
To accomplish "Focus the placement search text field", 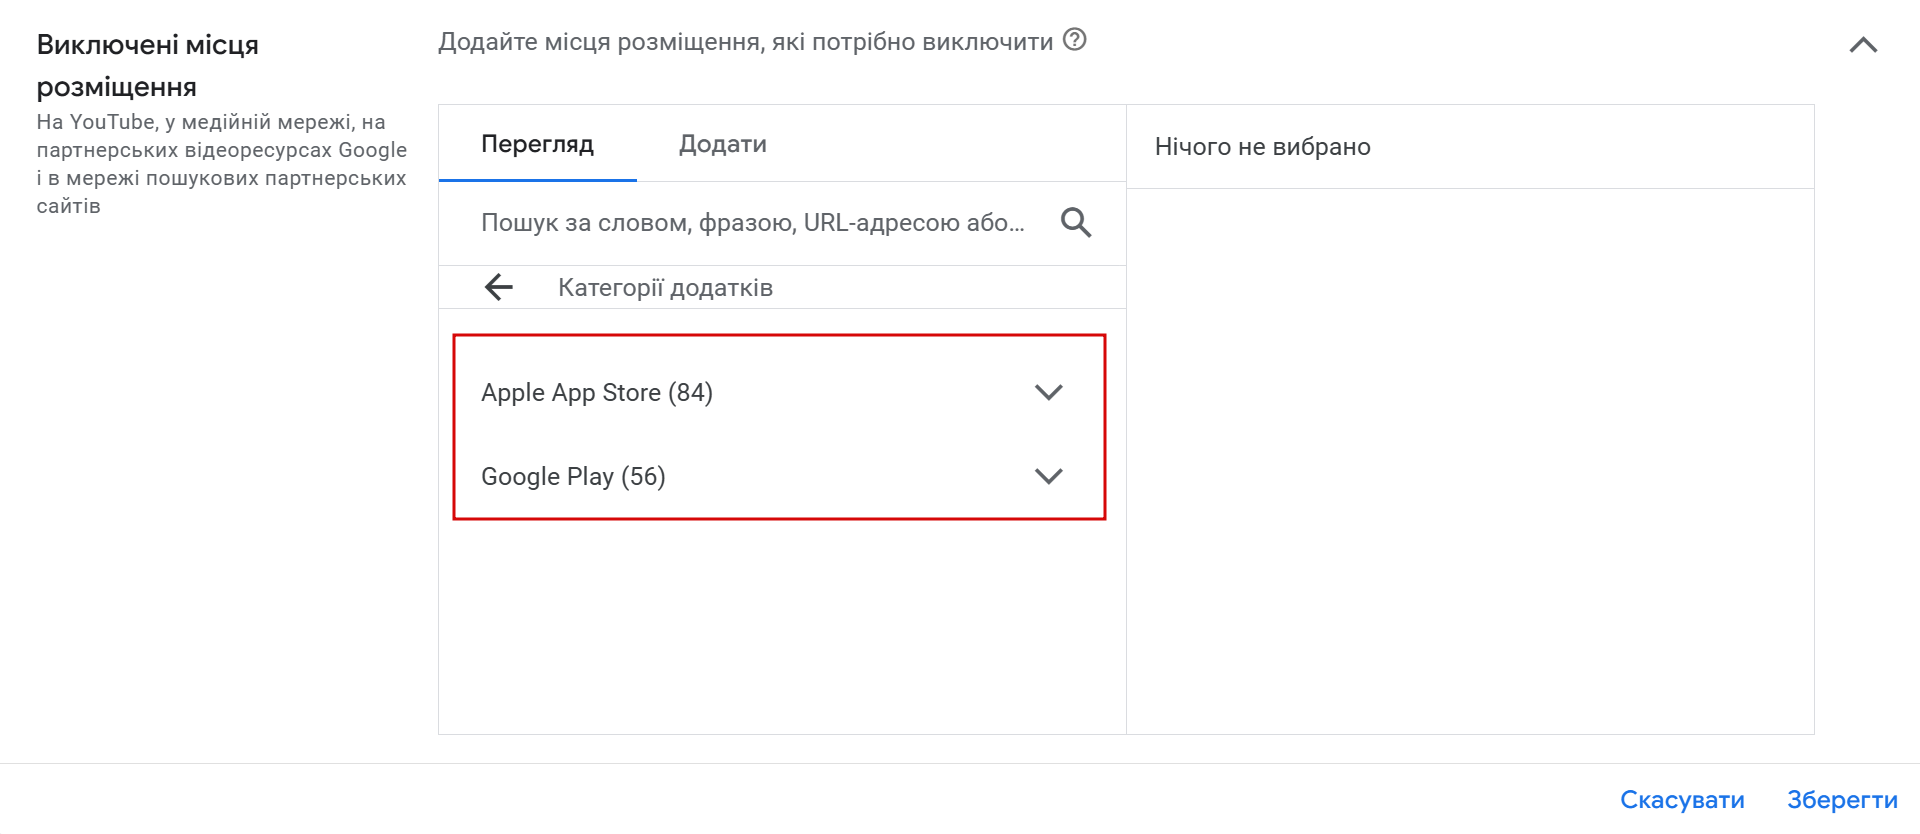I will [x=752, y=223].
